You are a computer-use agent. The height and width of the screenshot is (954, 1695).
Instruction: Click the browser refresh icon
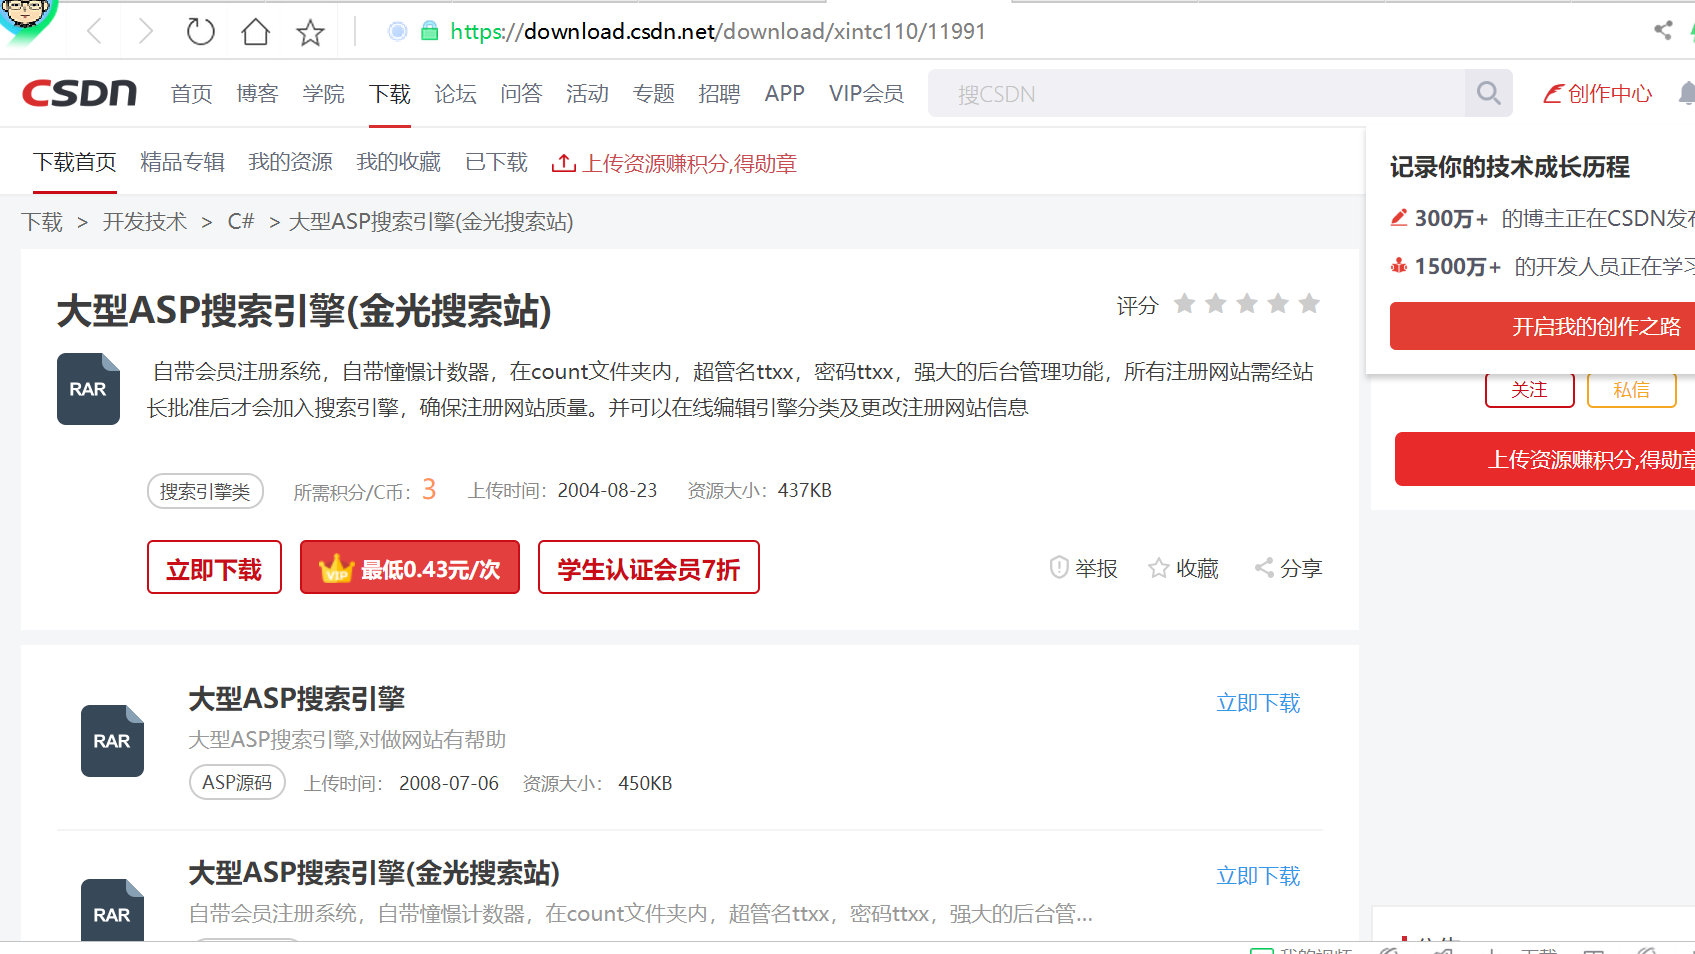coord(200,31)
